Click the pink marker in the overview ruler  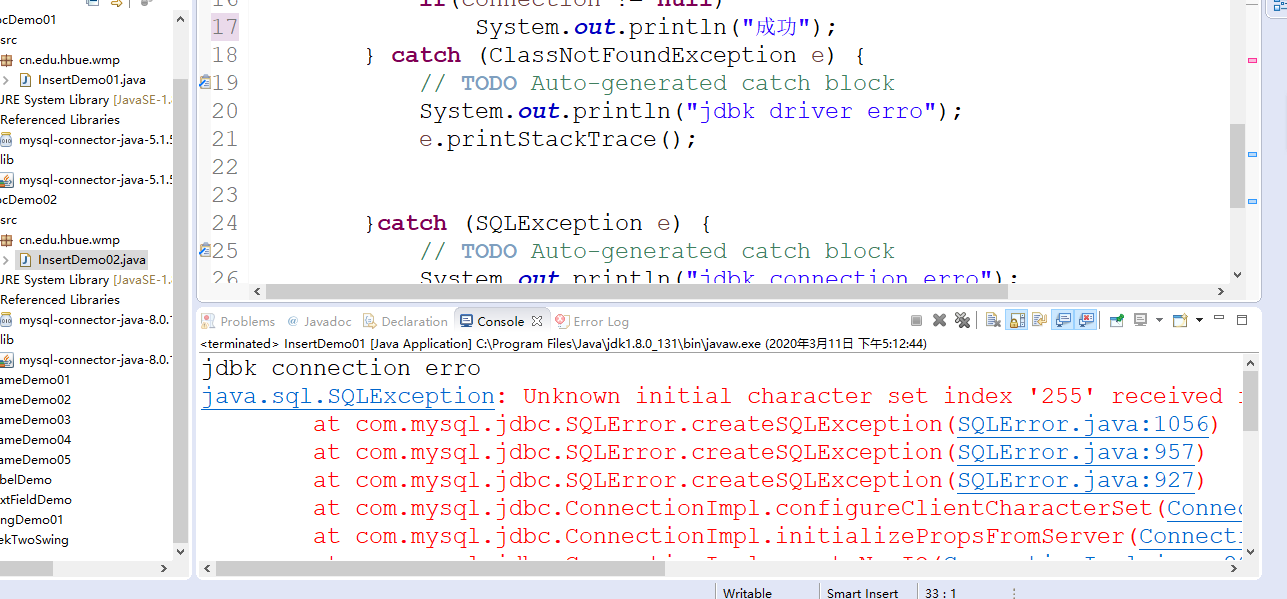point(1252,60)
